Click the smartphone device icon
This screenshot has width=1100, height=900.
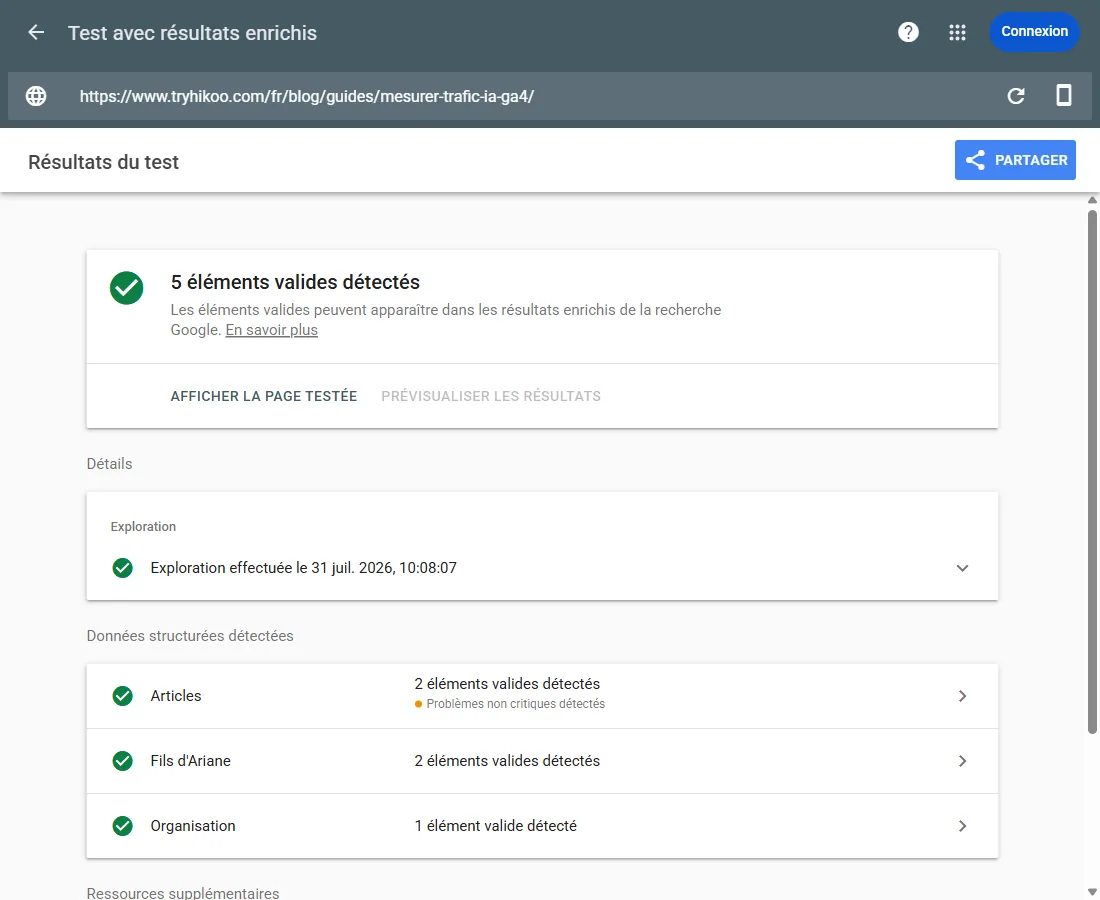point(1064,95)
